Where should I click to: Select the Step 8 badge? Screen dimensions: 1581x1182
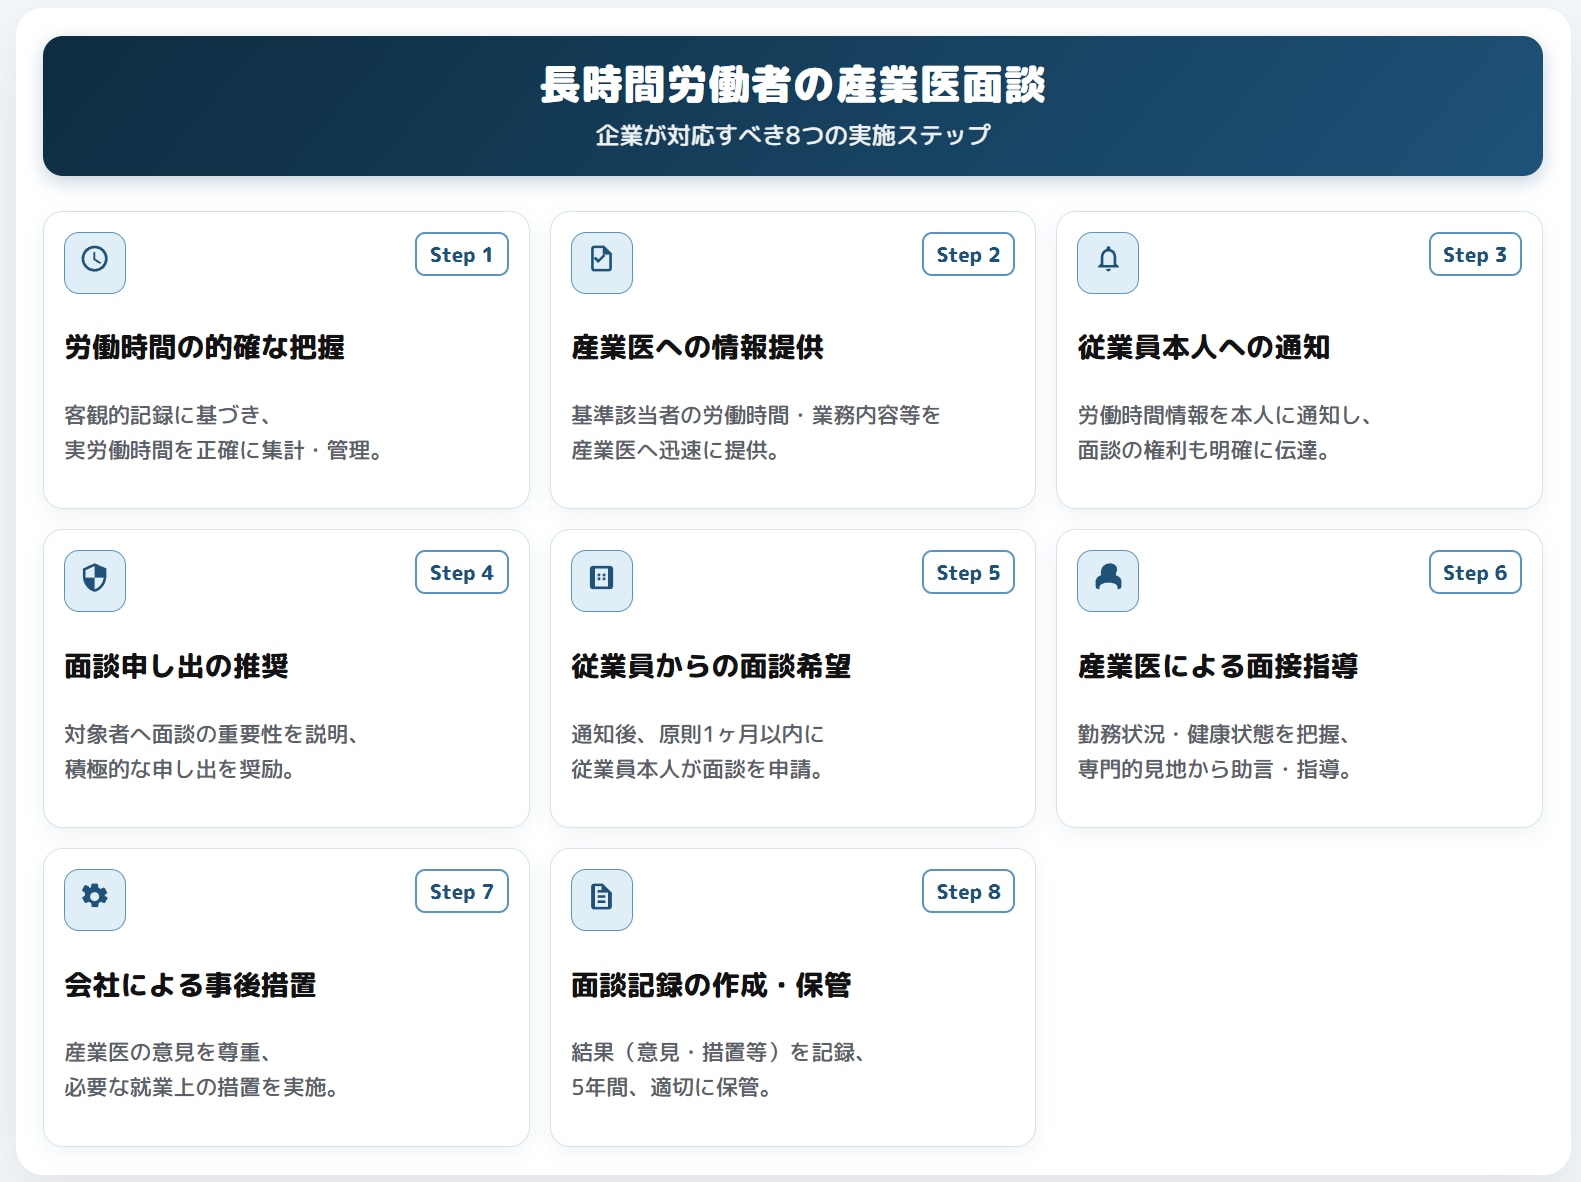(x=968, y=891)
